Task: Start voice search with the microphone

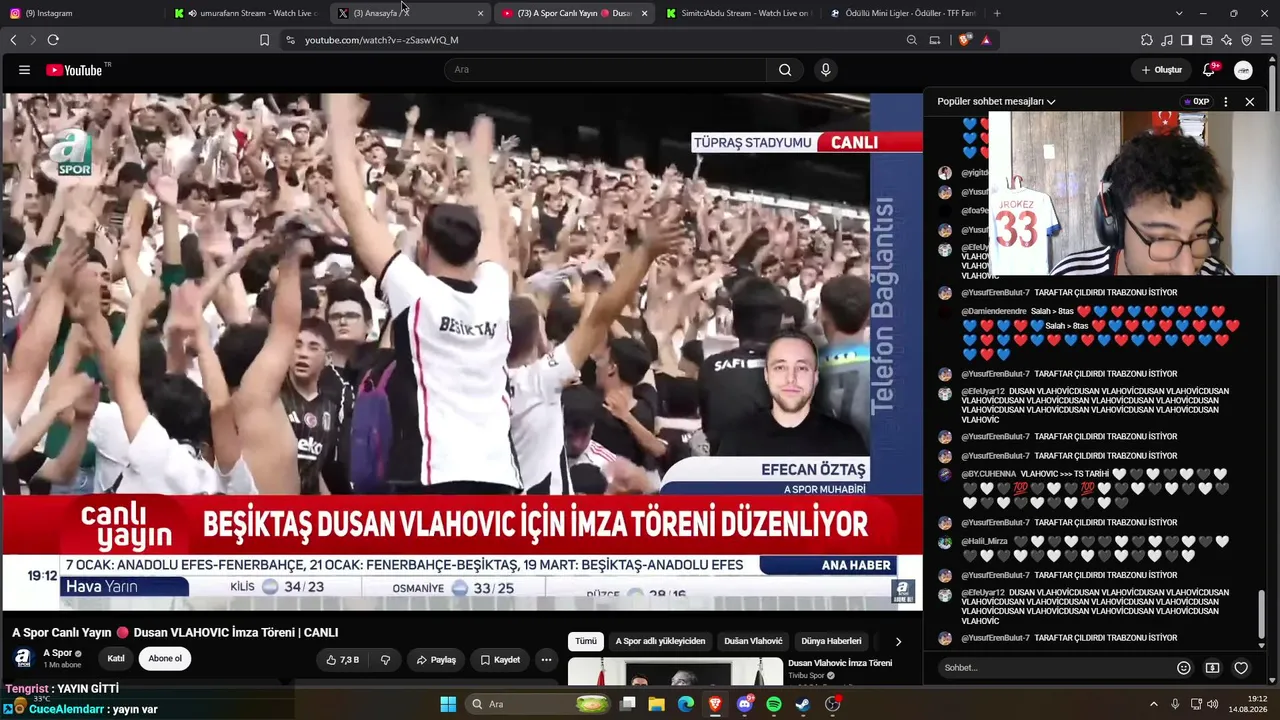Action: [825, 70]
